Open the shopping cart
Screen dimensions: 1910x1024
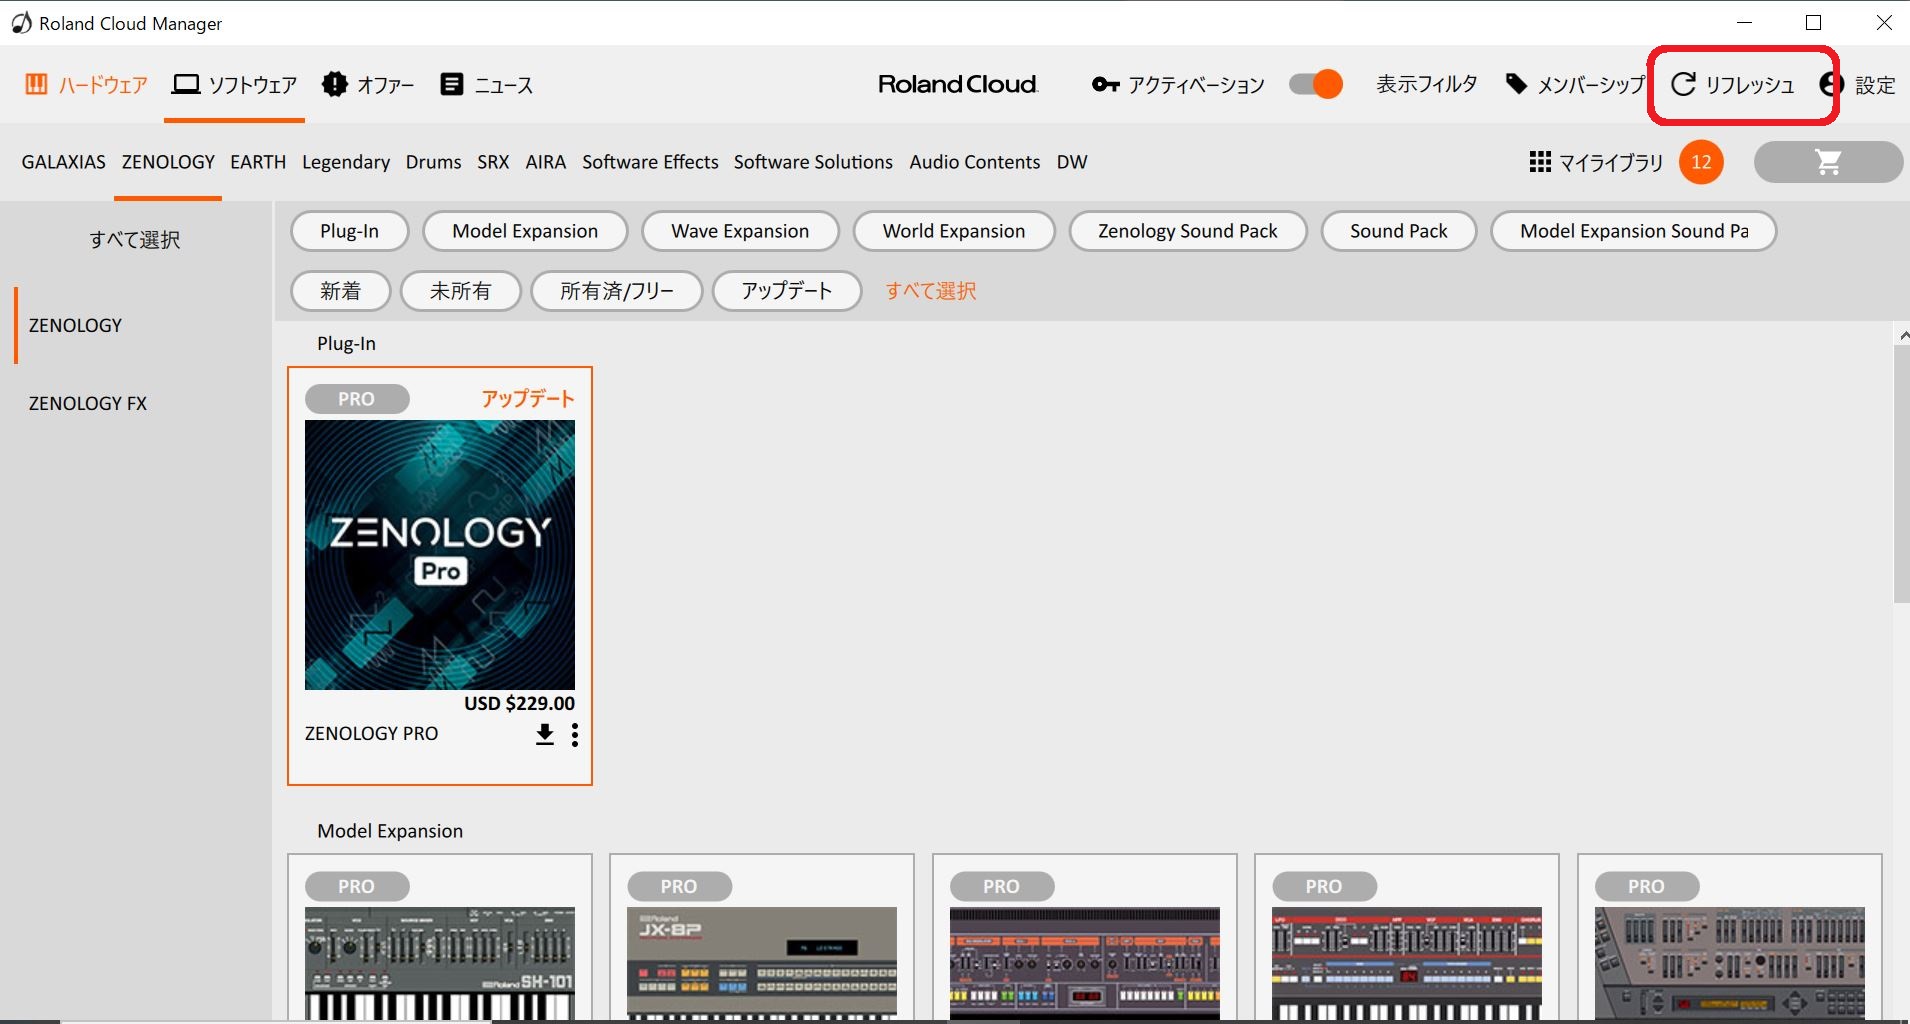click(1828, 162)
